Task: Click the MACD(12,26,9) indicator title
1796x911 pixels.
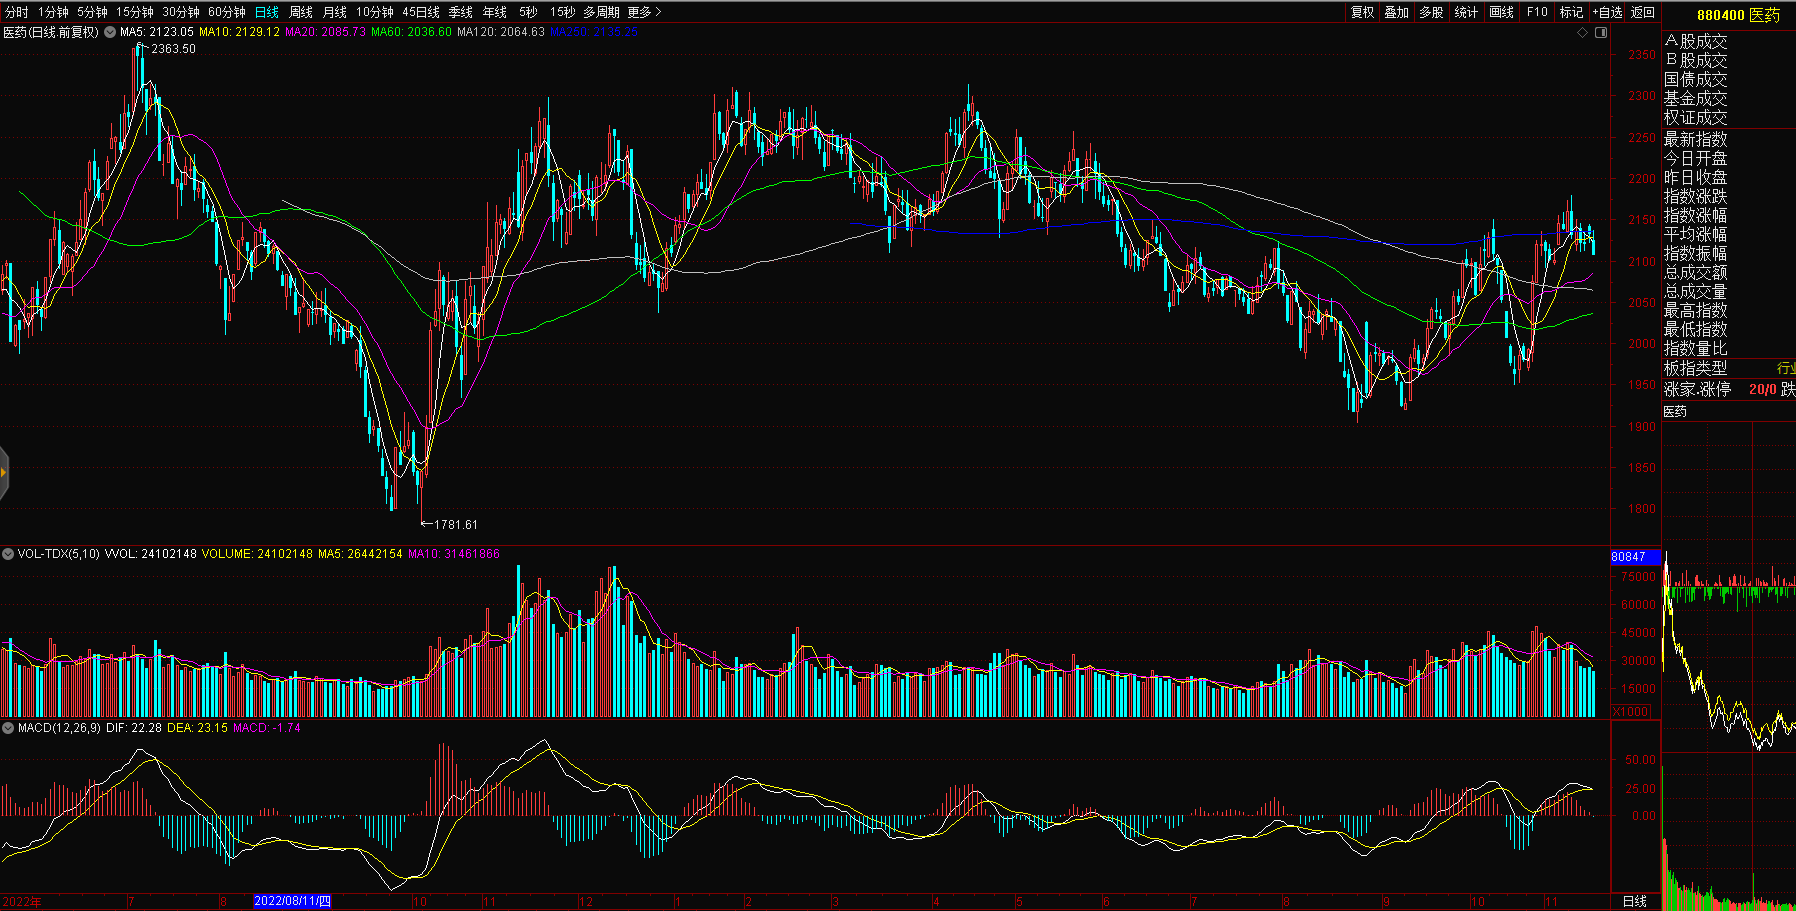Action: pos(59,728)
